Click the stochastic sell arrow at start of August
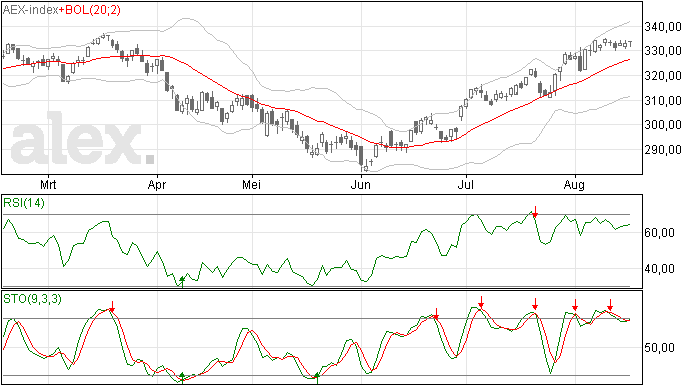Viewport: 690px width, 387px height. tap(575, 305)
